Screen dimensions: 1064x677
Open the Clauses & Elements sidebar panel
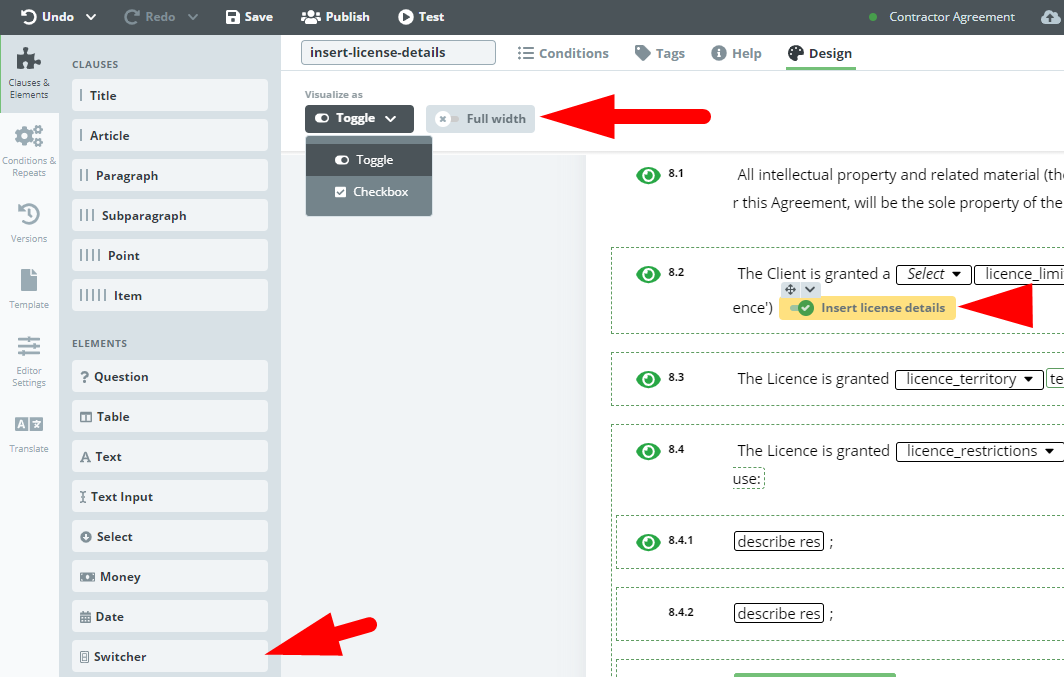click(29, 70)
